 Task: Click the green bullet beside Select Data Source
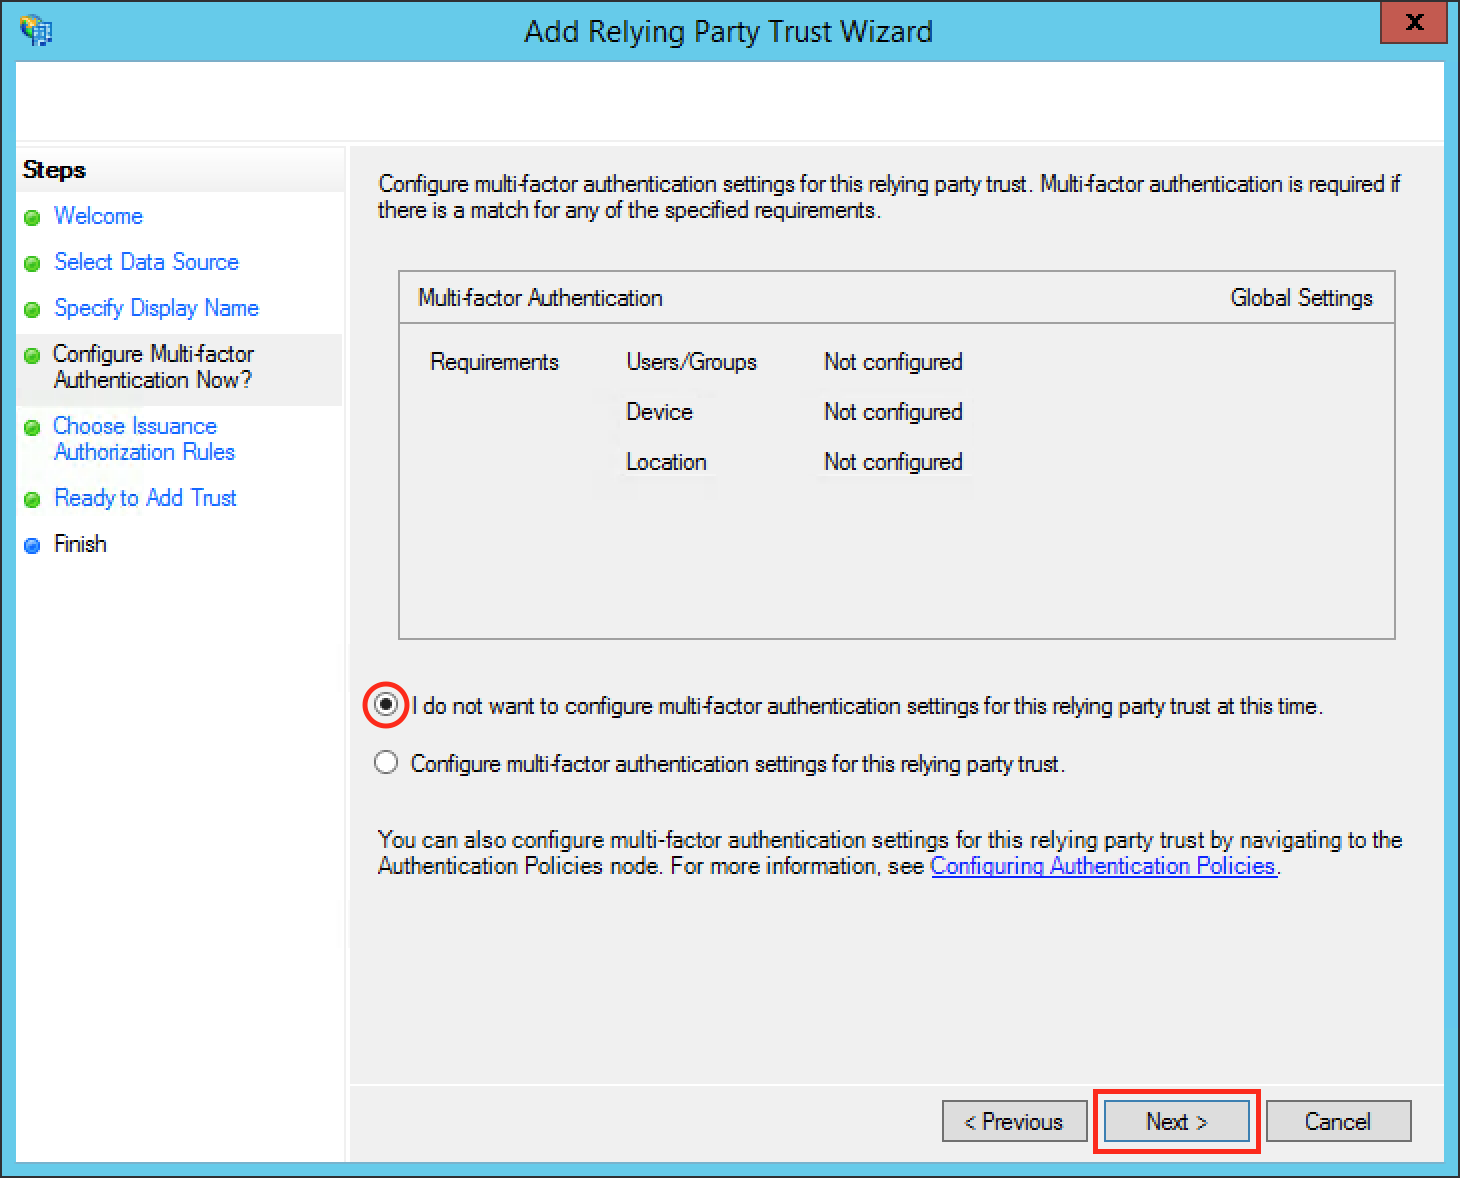pyautogui.click(x=32, y=264)
